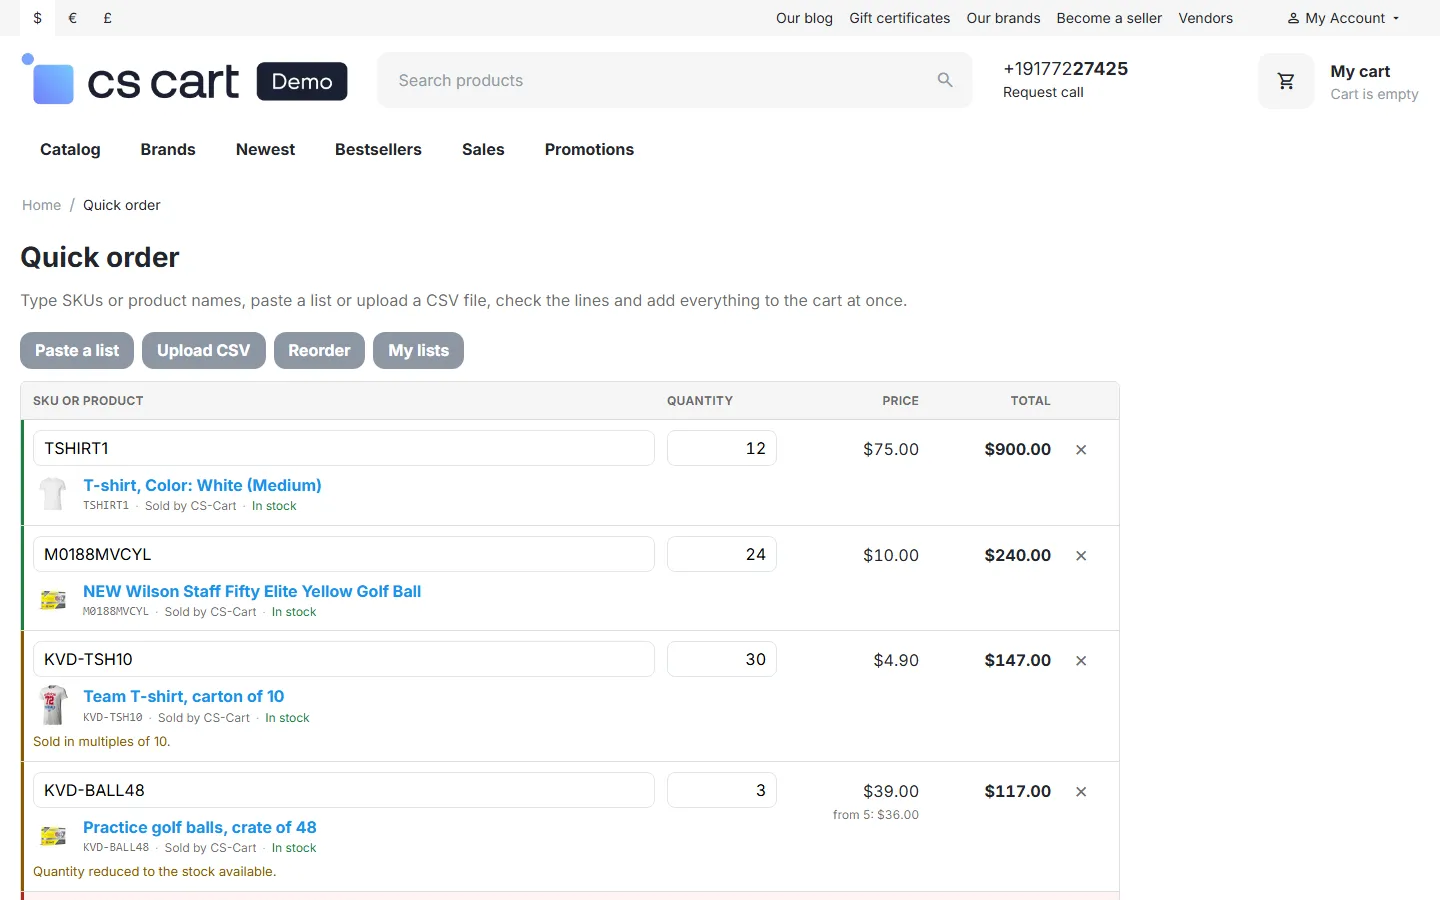The image size is (1440, 900).
Task: Click the quantity field showing 24
Action: (722, 554)
